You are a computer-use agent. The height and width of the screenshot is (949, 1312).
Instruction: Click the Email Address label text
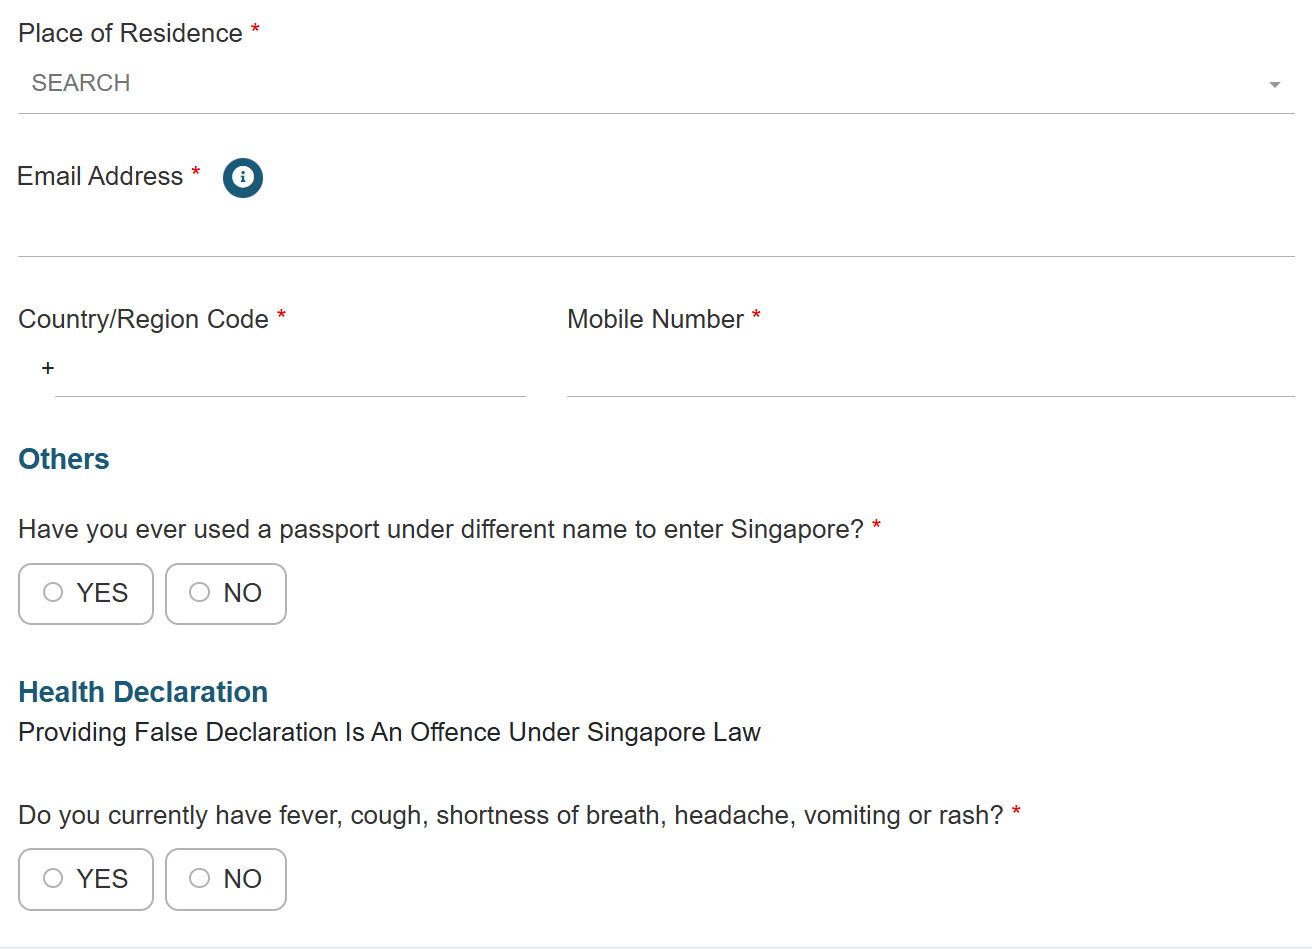point(100,177)
